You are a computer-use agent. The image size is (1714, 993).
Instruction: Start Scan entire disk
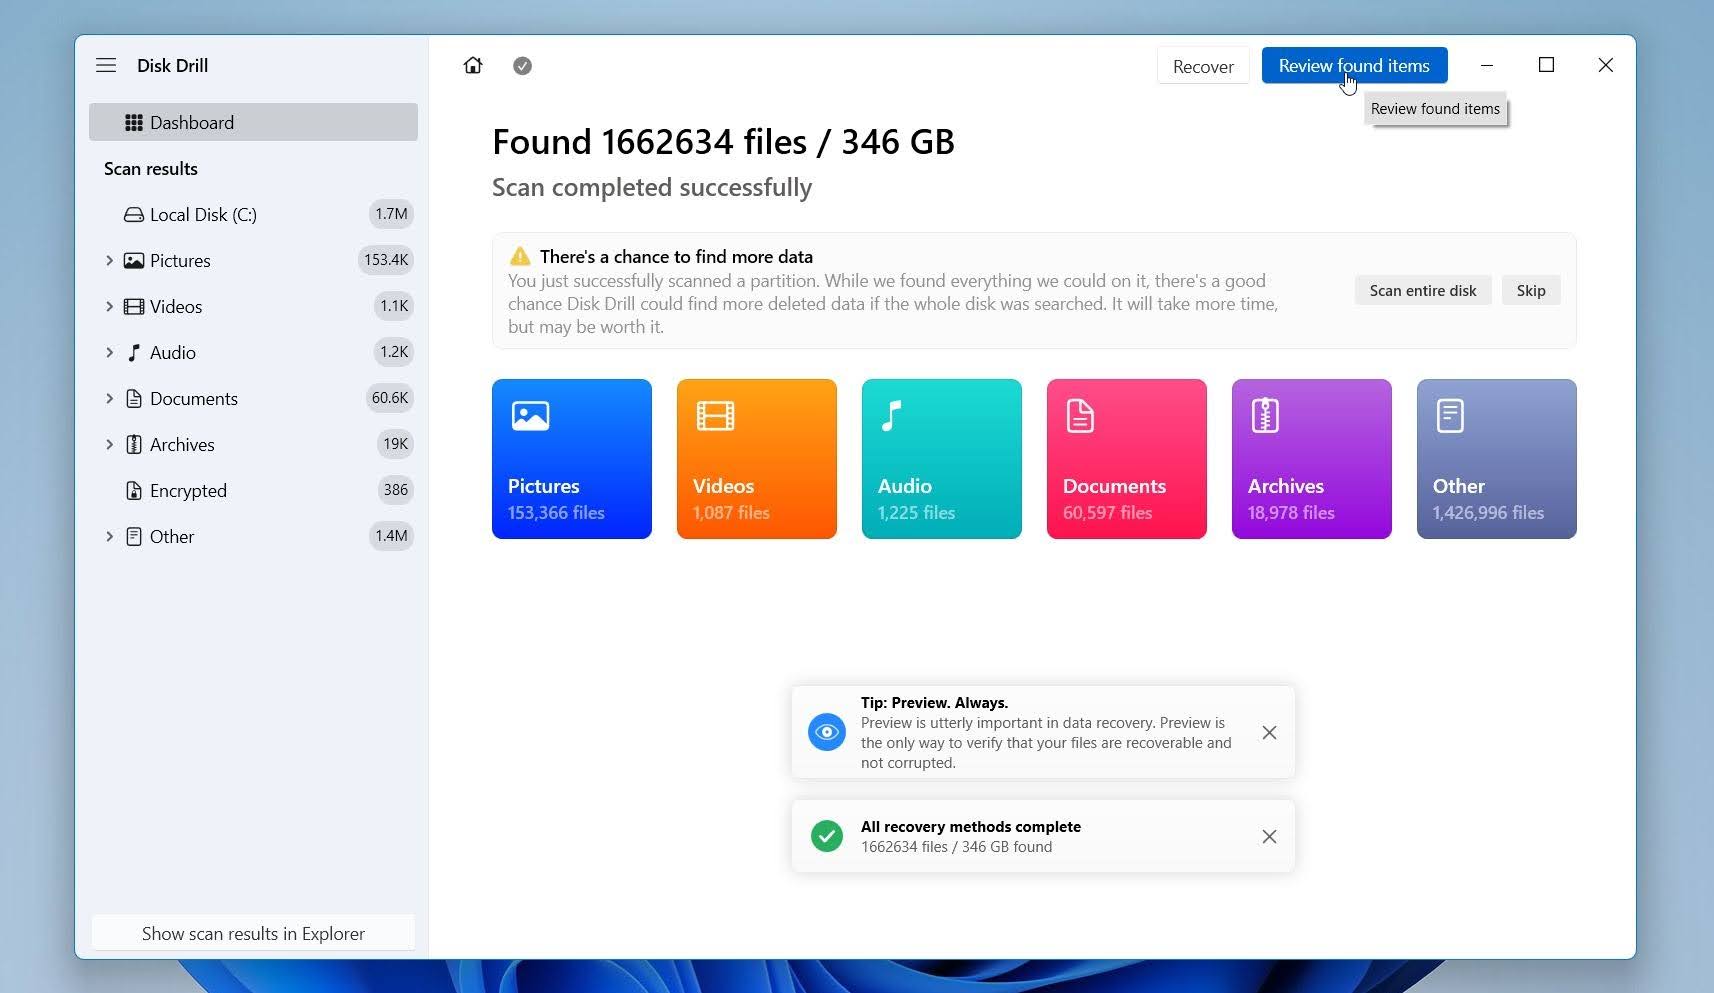pyautogui.click(x=1423, y=291)
